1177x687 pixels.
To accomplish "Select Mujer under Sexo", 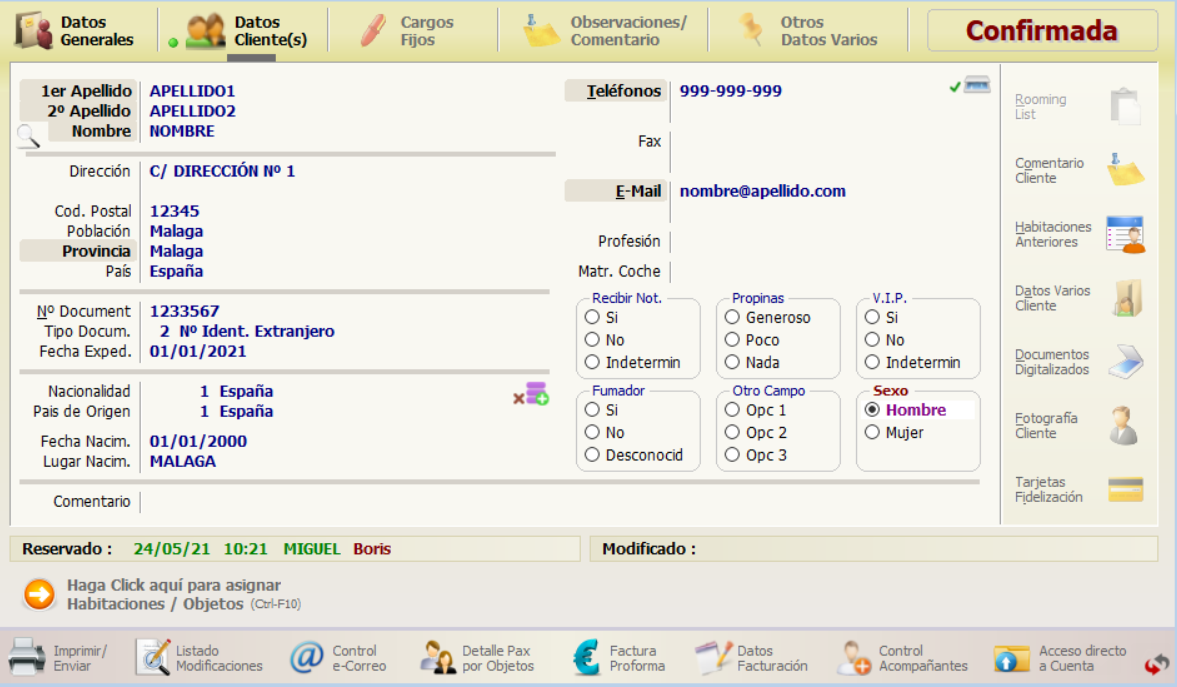I will tap(872, 433).
